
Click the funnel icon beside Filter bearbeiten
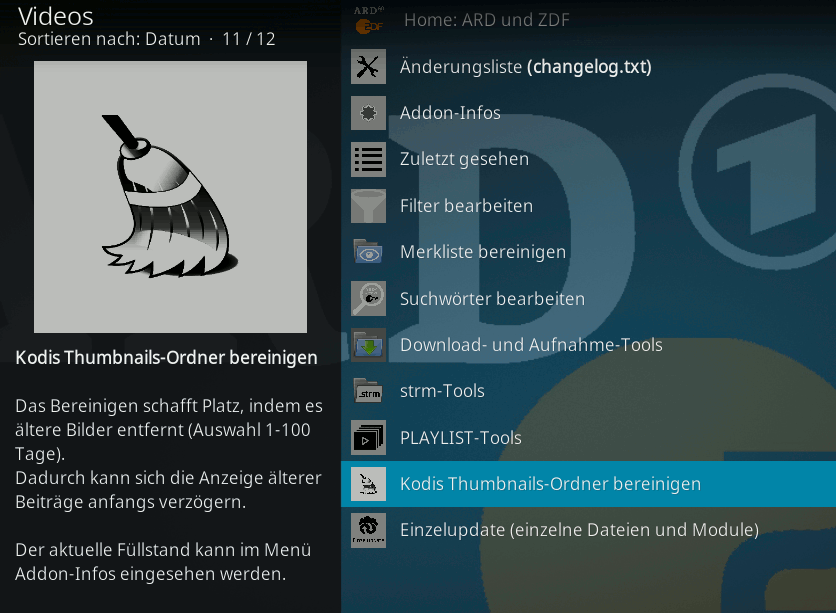click(368, 206)
